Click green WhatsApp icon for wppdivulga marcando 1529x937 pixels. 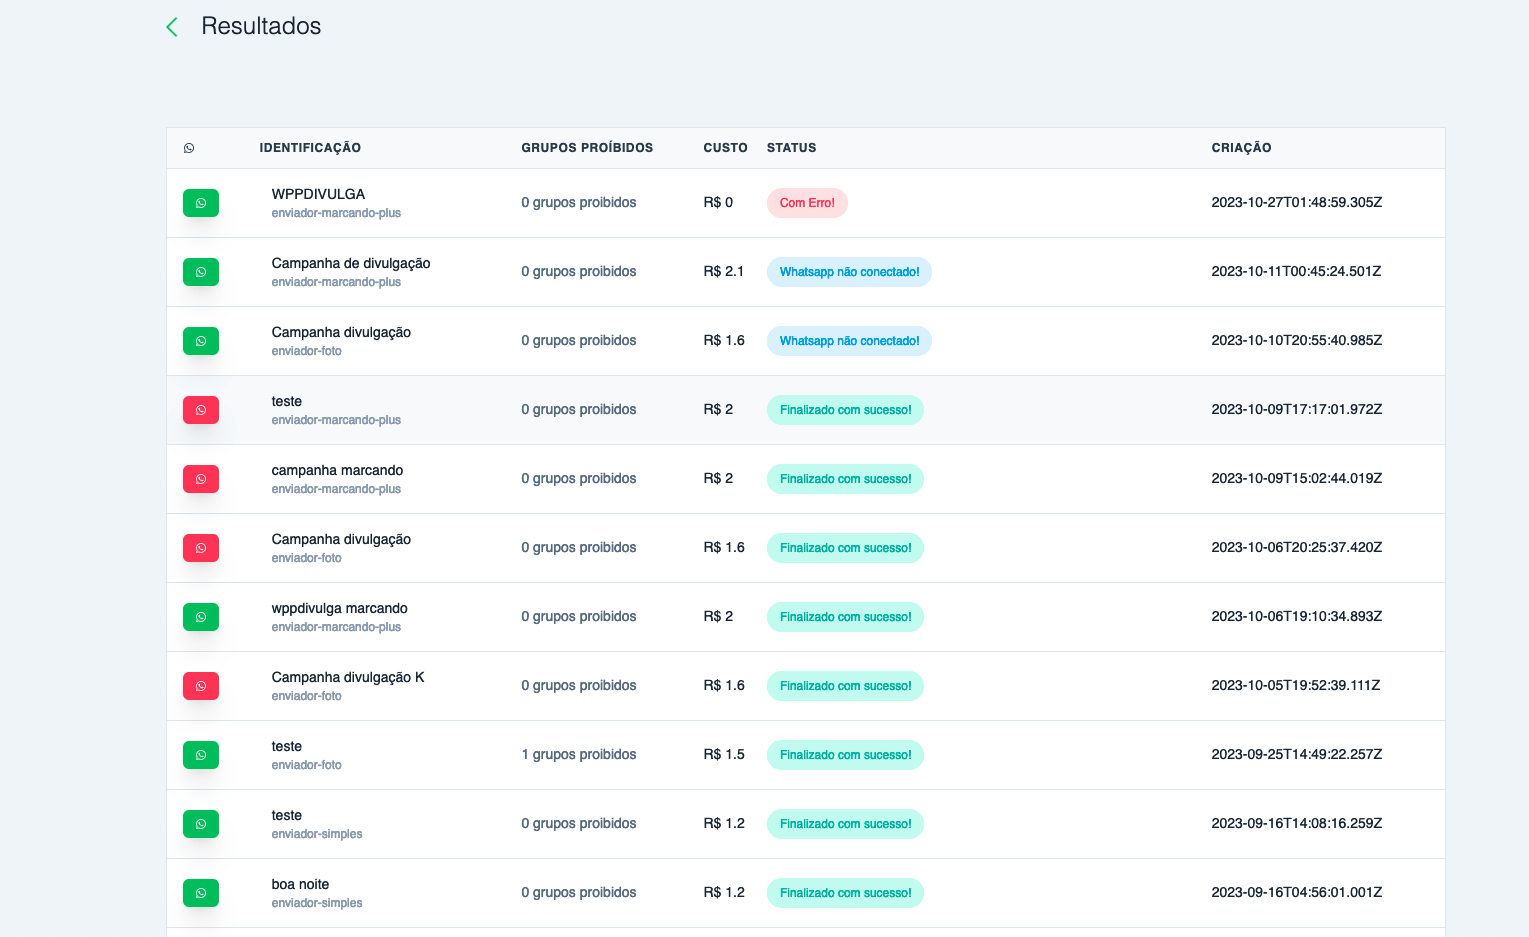[201, 617]
